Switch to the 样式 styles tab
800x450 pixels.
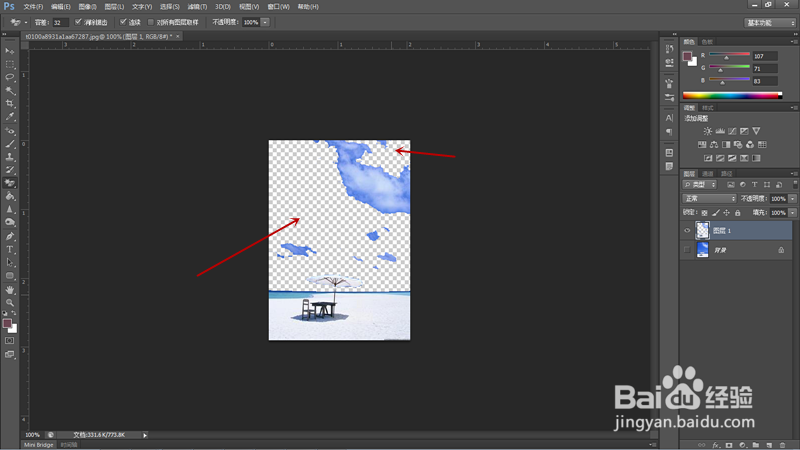pos(708,108)
